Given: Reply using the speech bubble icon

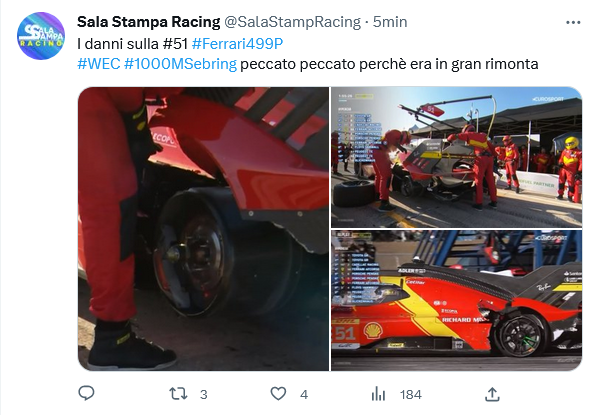Looking at the screenshot, I should (86, 394).
